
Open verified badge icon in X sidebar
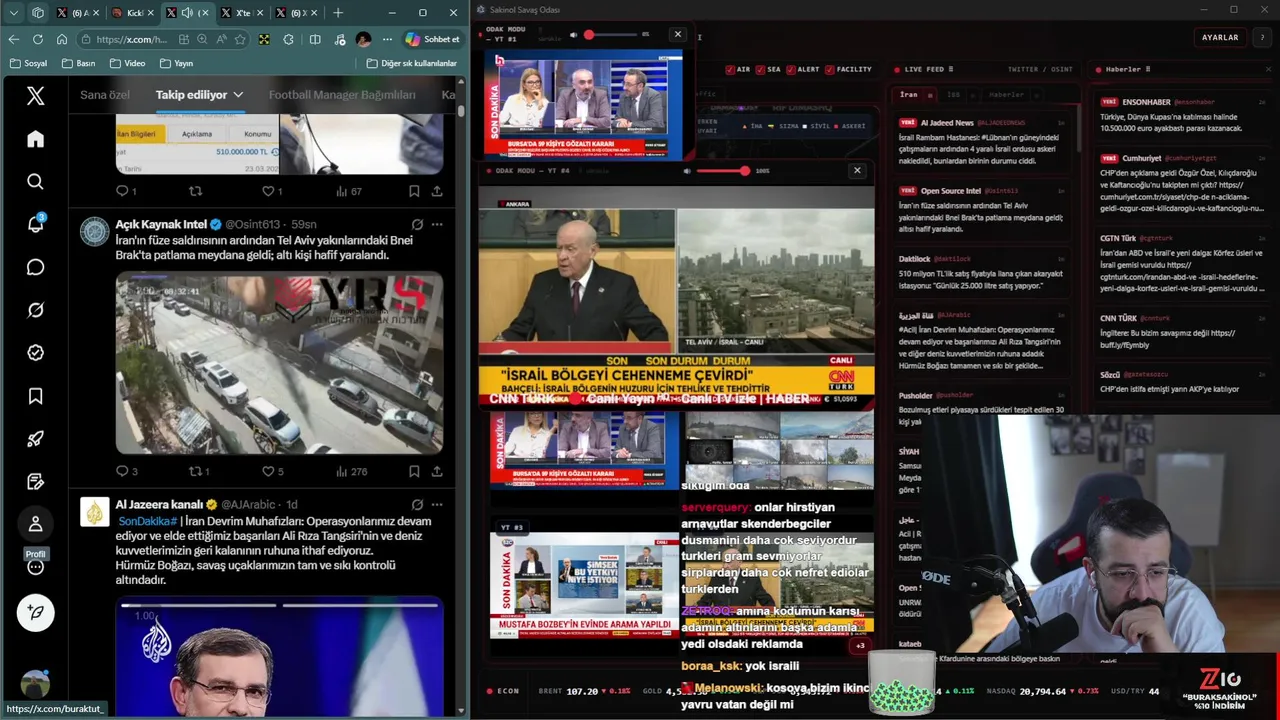(35, 353)
